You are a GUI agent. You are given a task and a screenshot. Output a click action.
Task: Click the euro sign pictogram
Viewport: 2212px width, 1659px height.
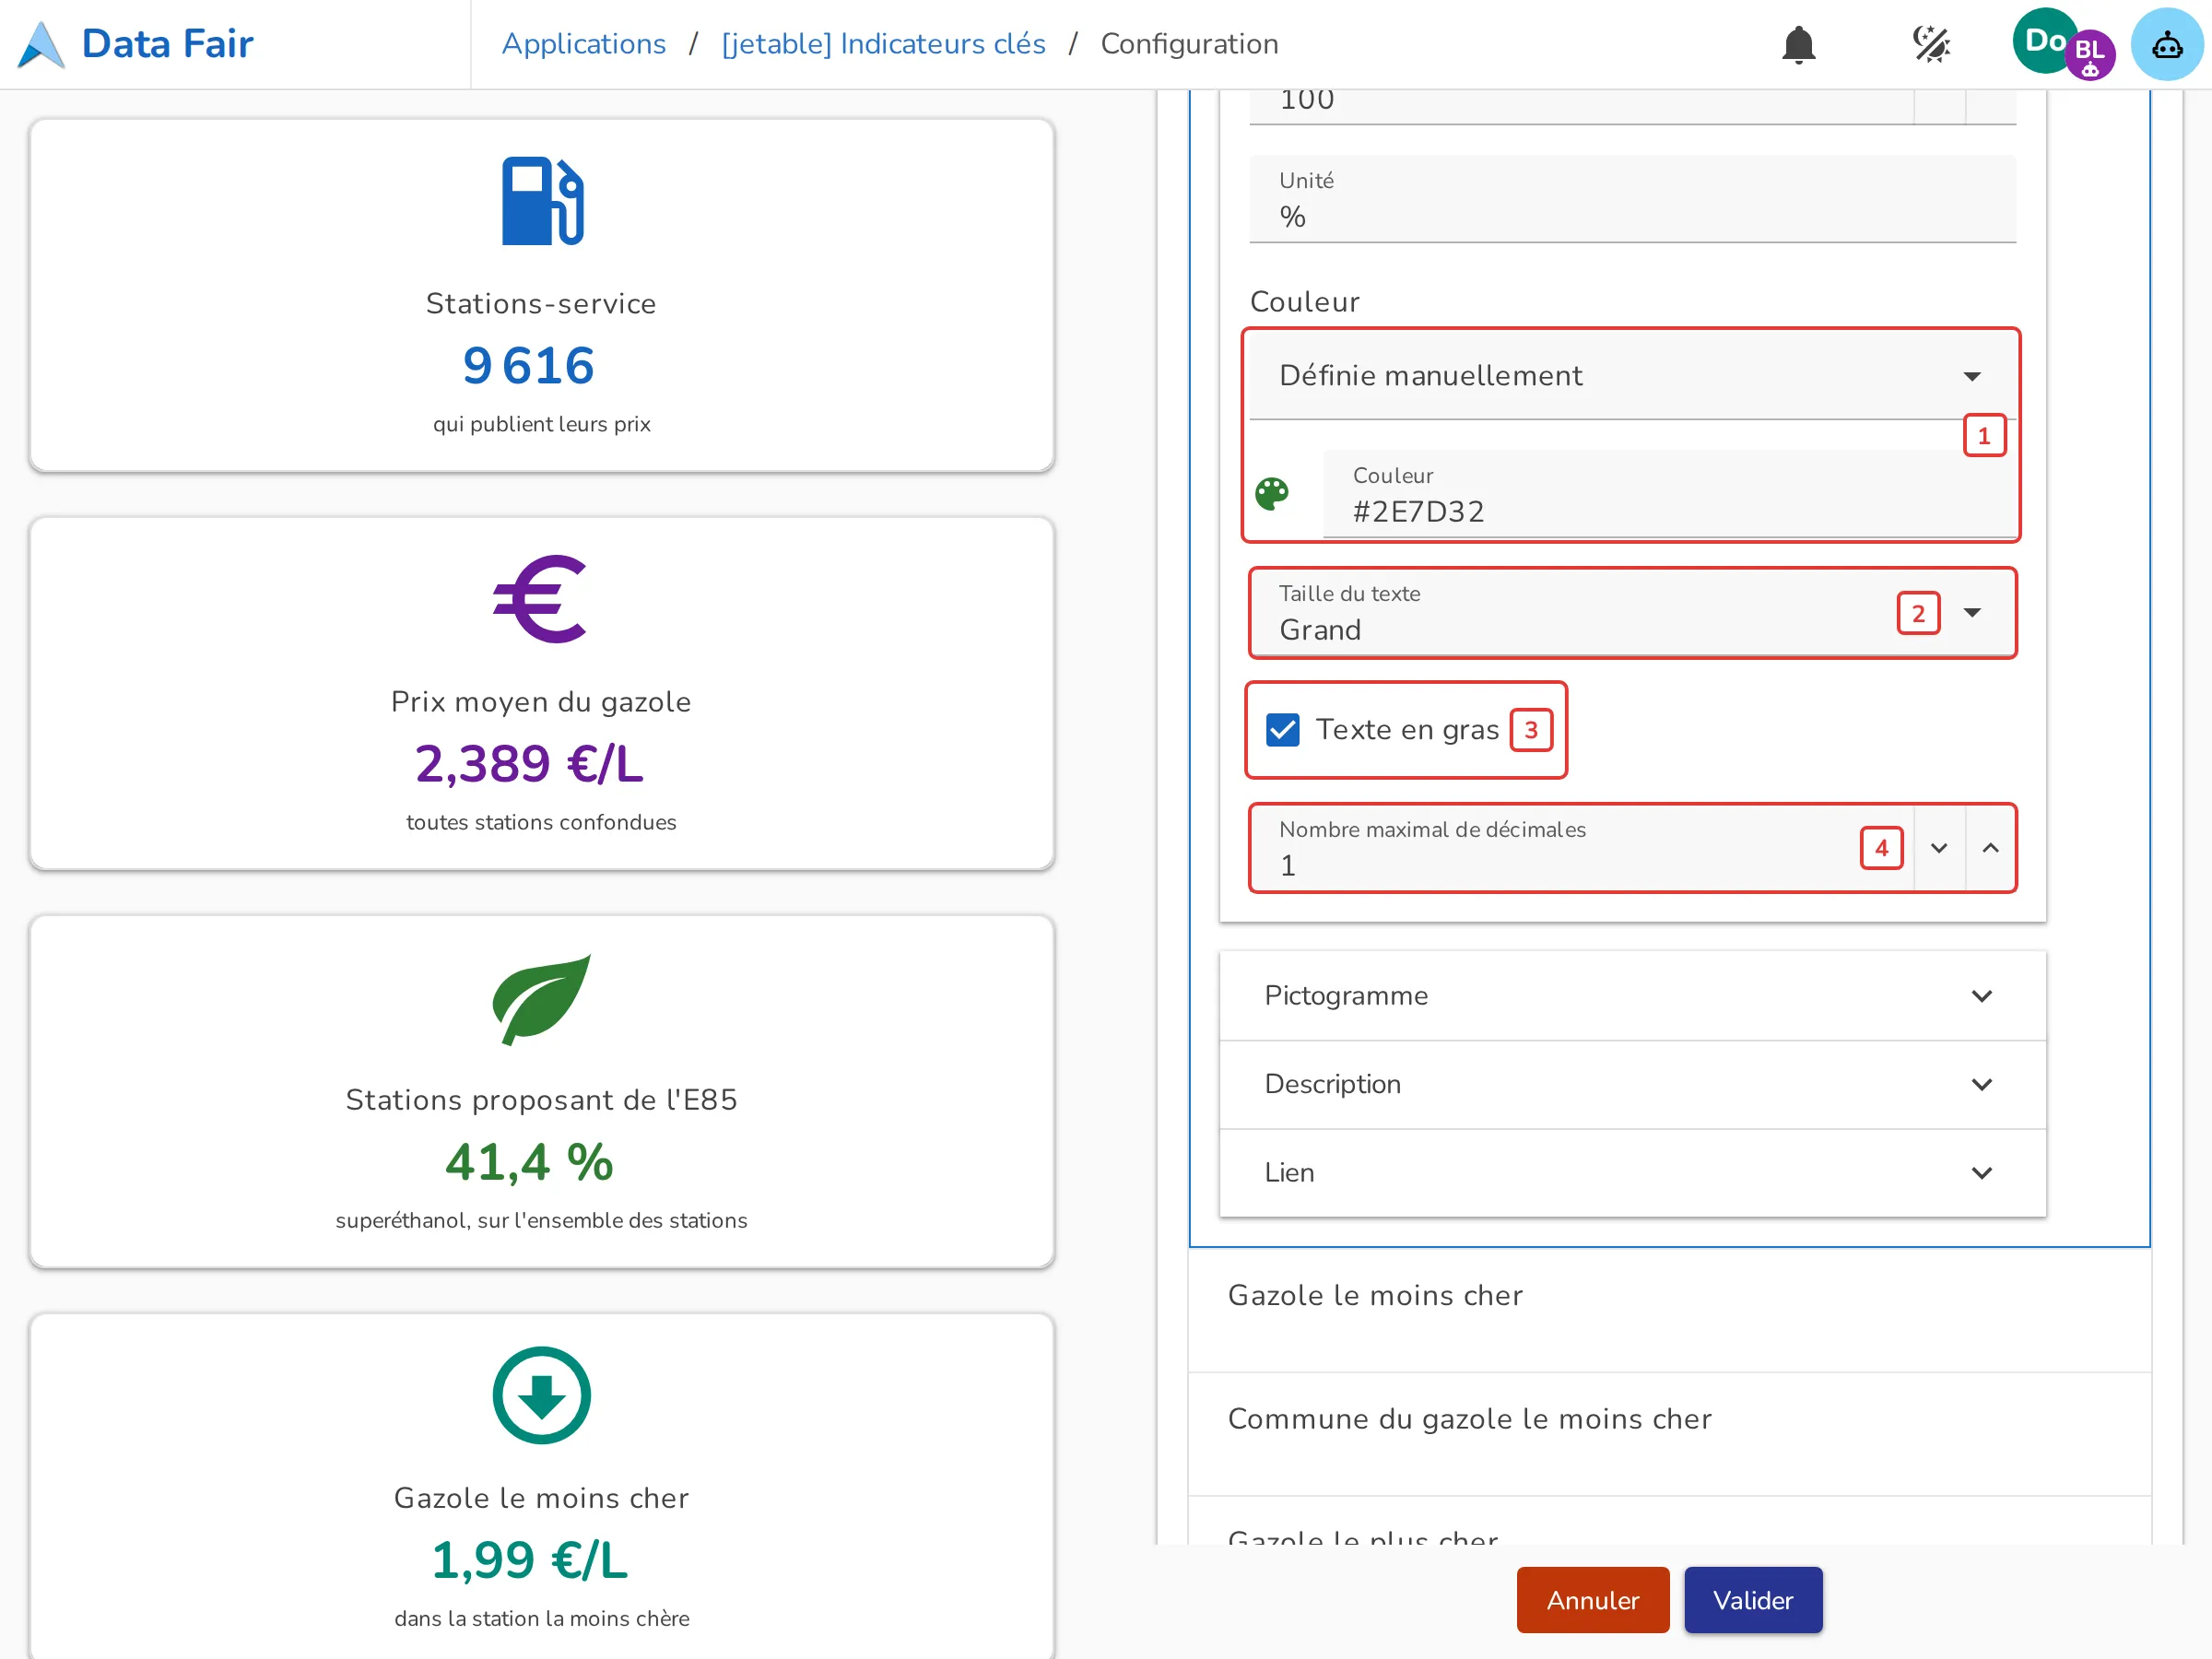pos(541,598)
